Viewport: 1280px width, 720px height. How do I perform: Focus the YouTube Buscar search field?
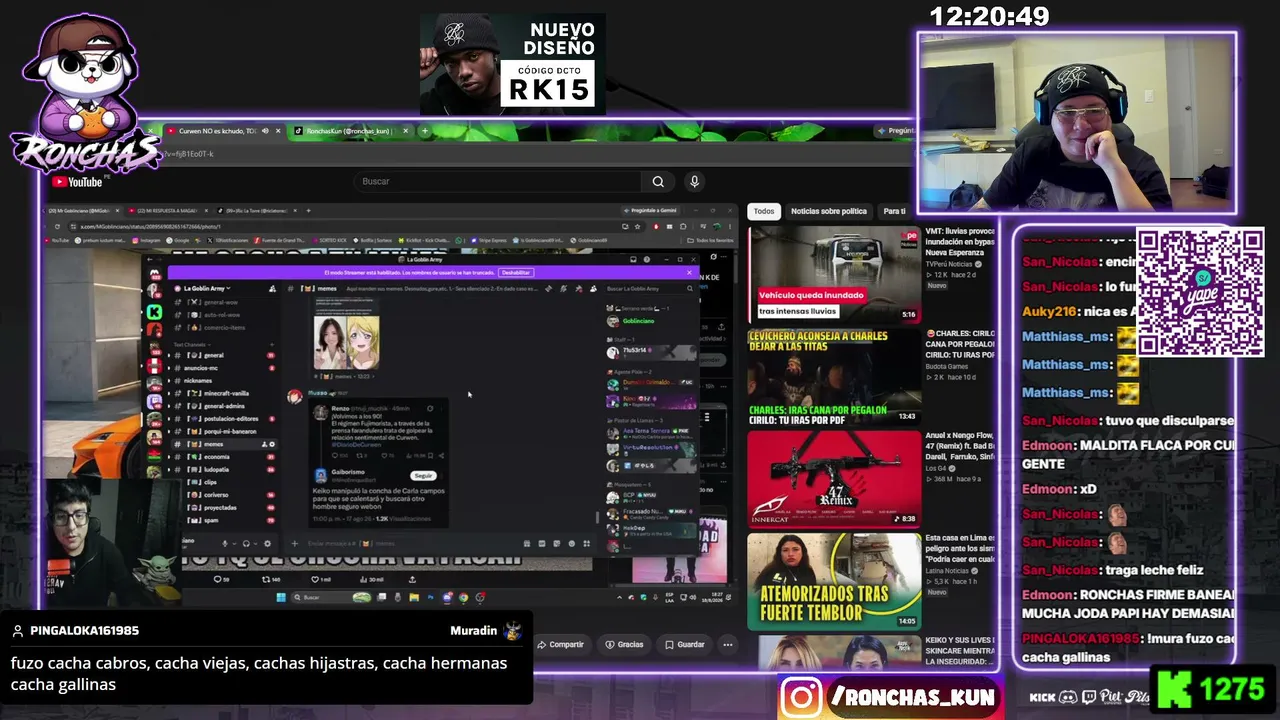click(x=497, y=181)
